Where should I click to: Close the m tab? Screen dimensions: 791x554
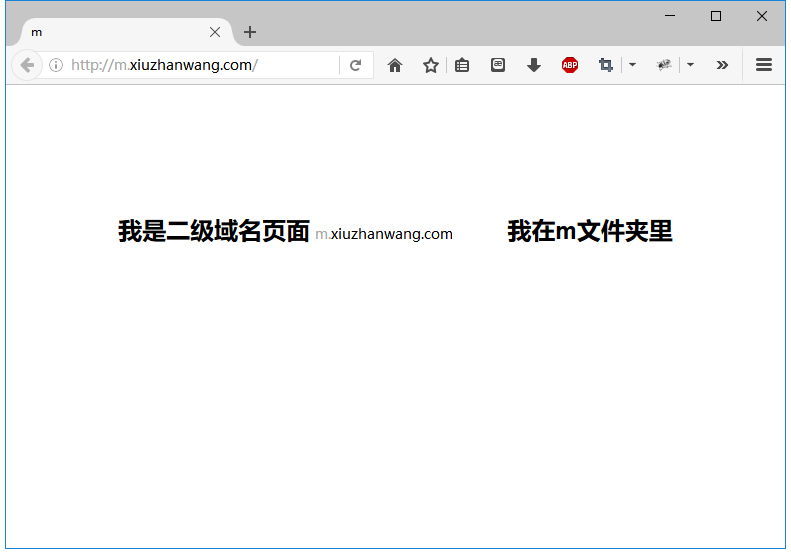pos(215,32)
